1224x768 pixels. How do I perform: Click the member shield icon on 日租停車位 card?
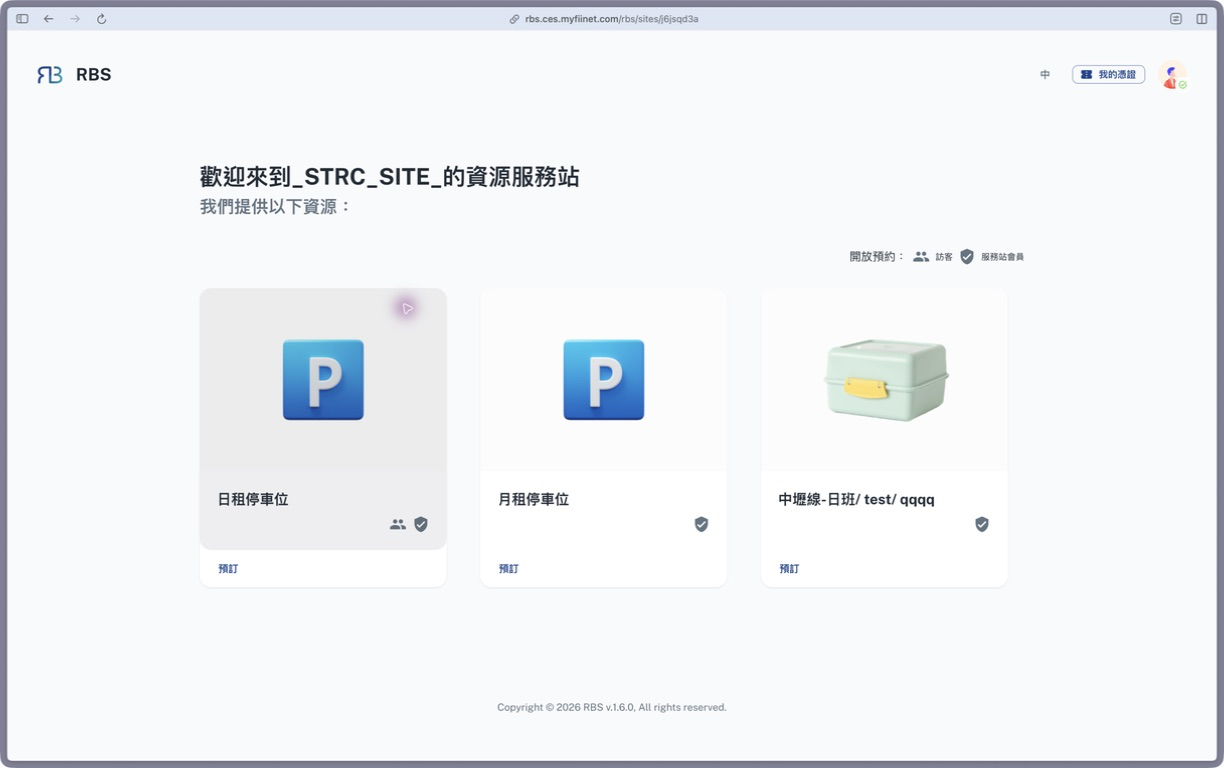coord(421,524)
